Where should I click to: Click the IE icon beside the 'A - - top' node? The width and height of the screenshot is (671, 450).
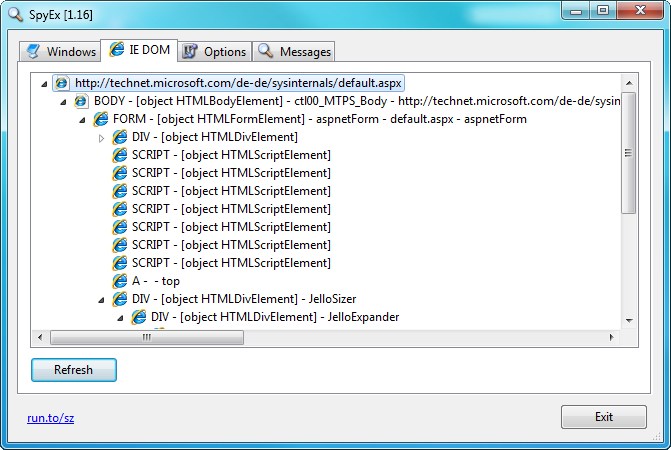click(120, 281)
